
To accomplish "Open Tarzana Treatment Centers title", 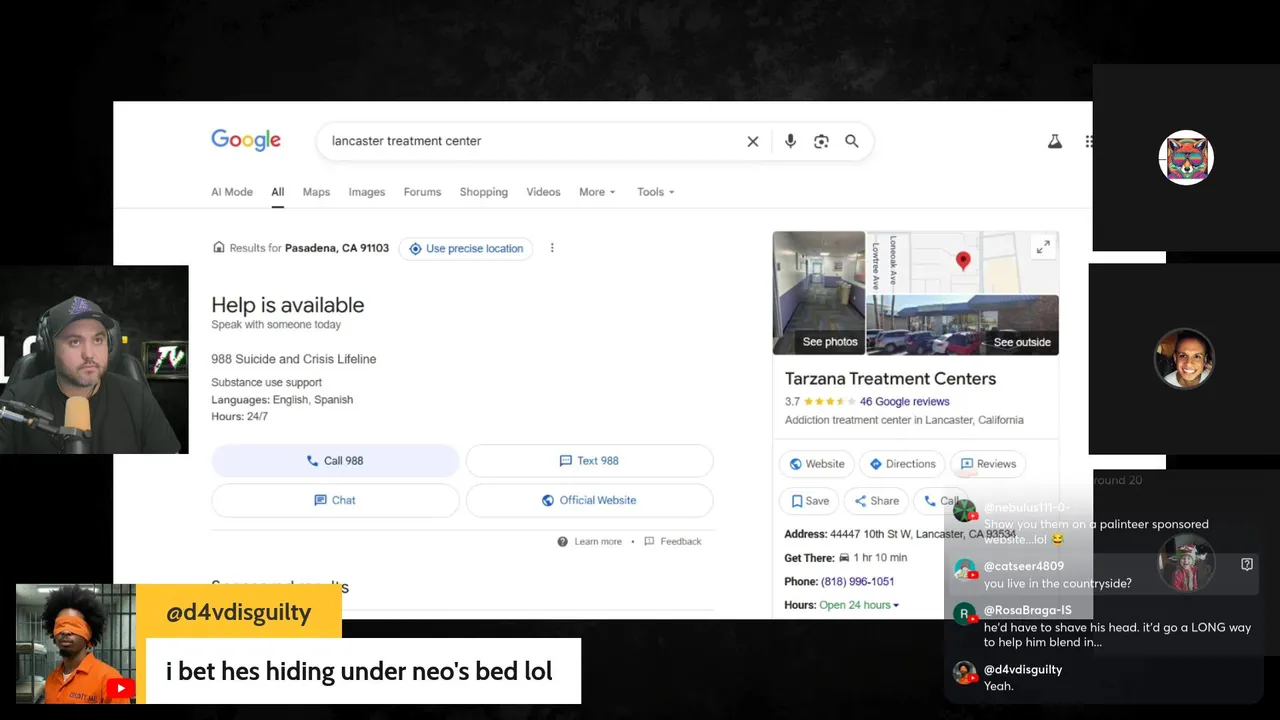I will point(890,379).
